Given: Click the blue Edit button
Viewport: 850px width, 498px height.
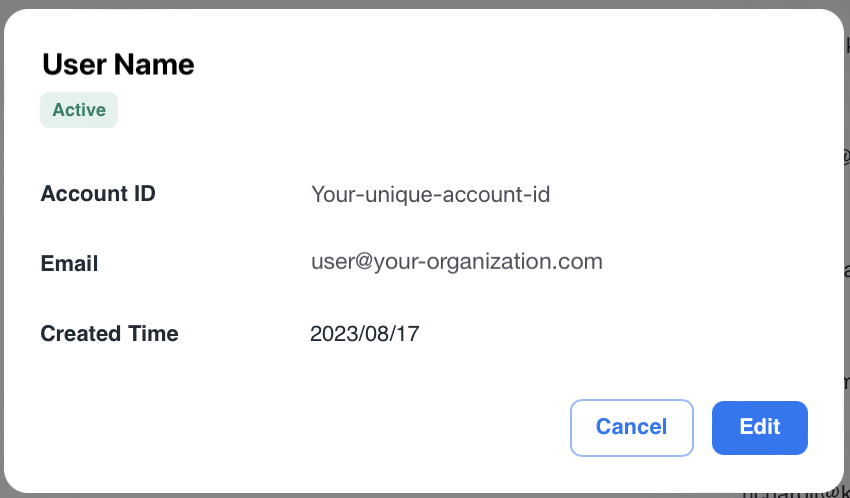Looking at the screenshot, I should tap(759, 427).
